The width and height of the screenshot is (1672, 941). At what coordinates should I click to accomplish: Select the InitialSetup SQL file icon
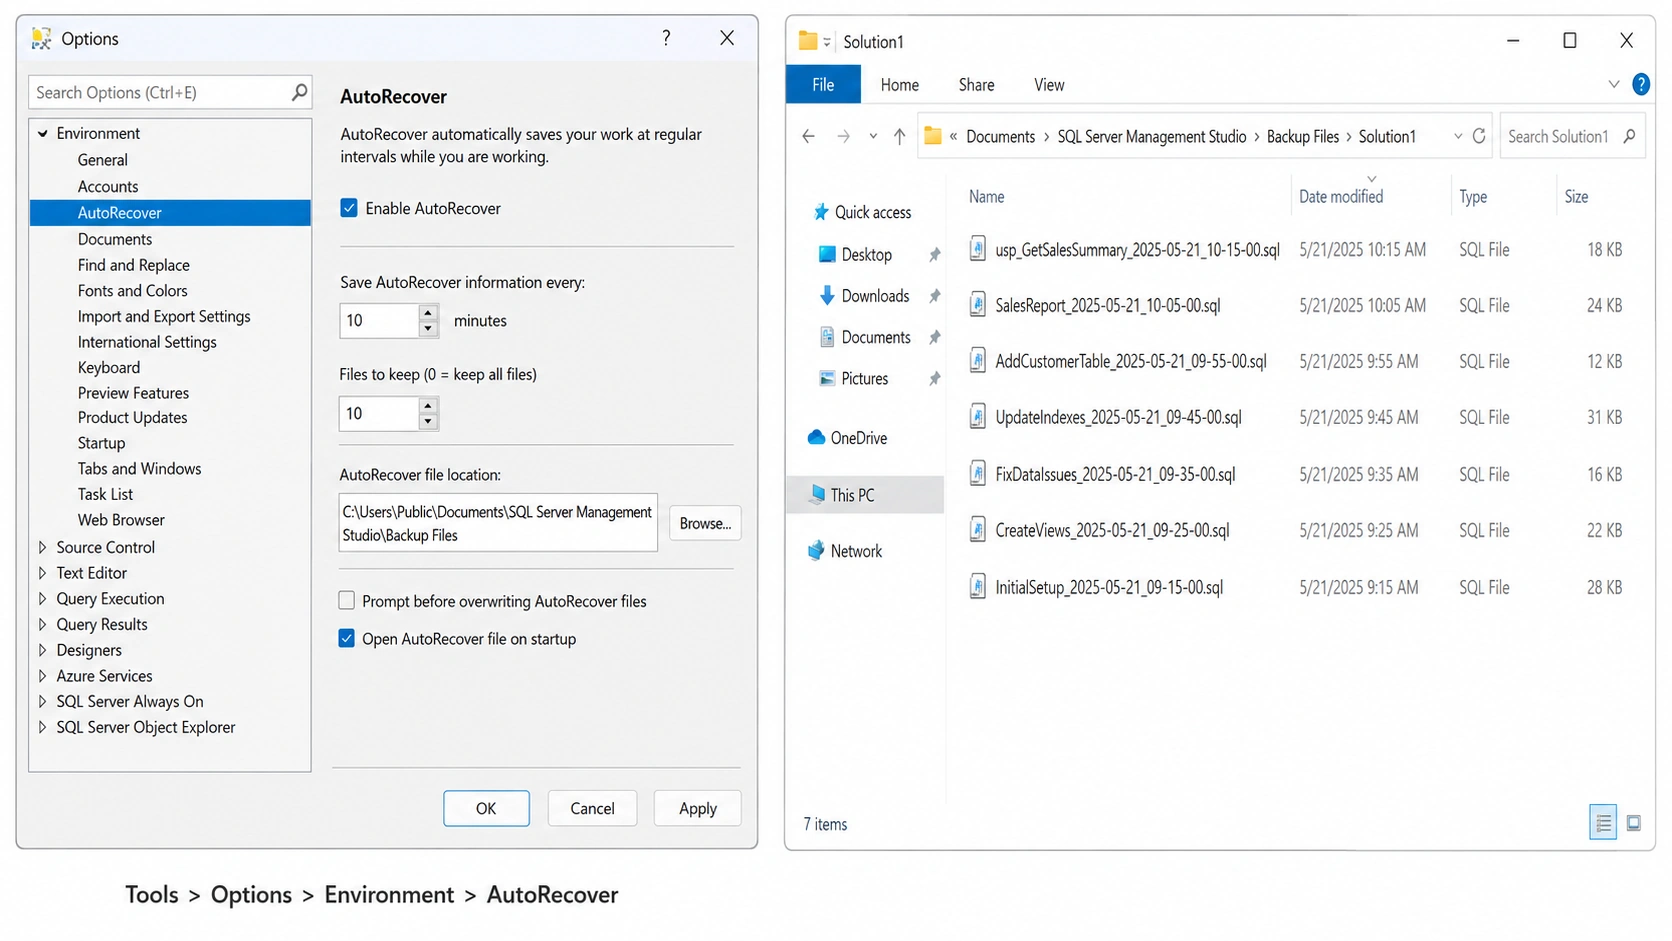977,587
